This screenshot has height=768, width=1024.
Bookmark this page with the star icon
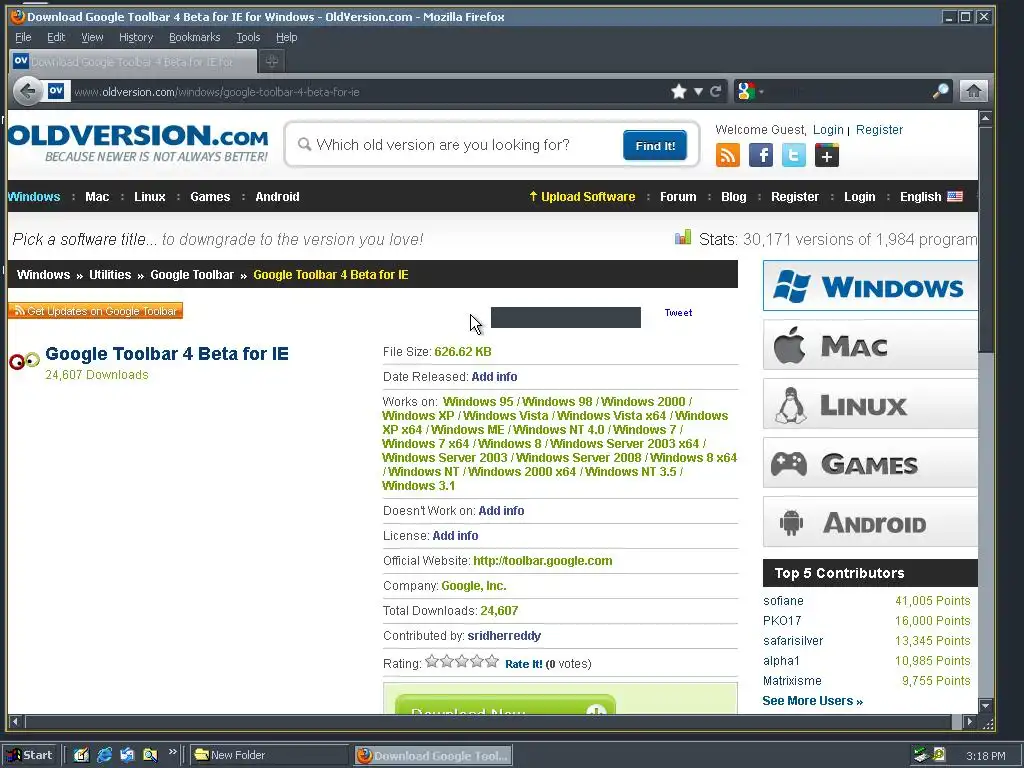(x=679, y=91)
